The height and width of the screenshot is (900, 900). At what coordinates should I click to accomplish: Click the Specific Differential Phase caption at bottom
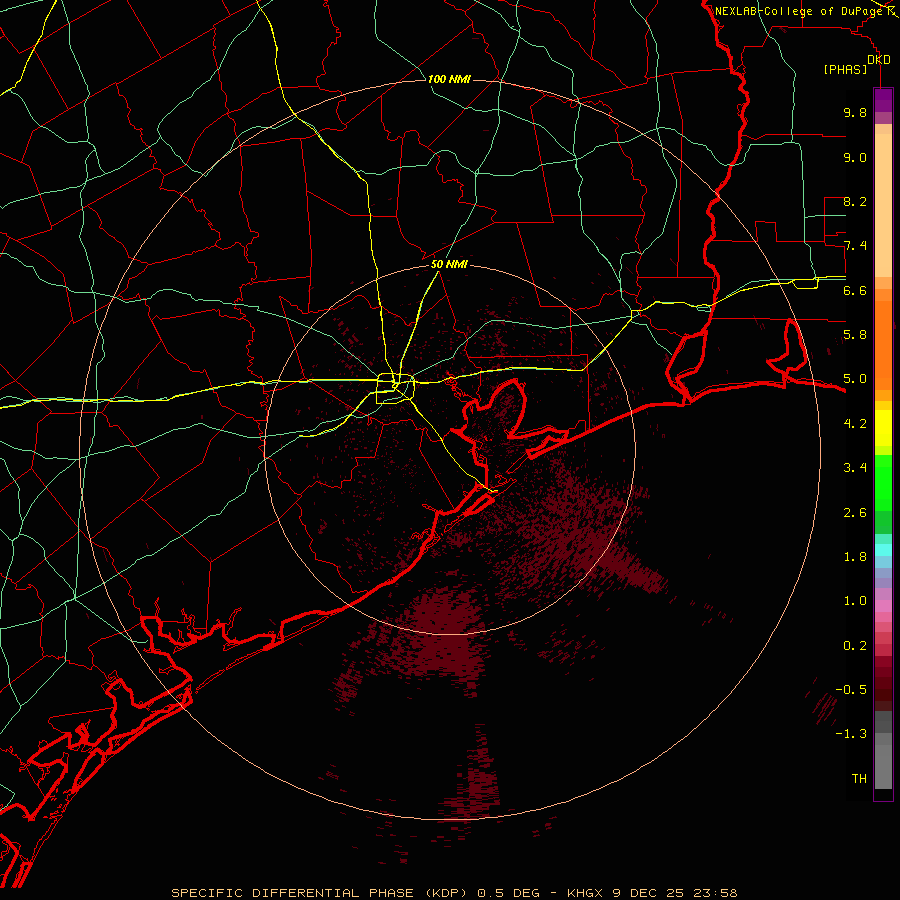(x=455, y=893)
